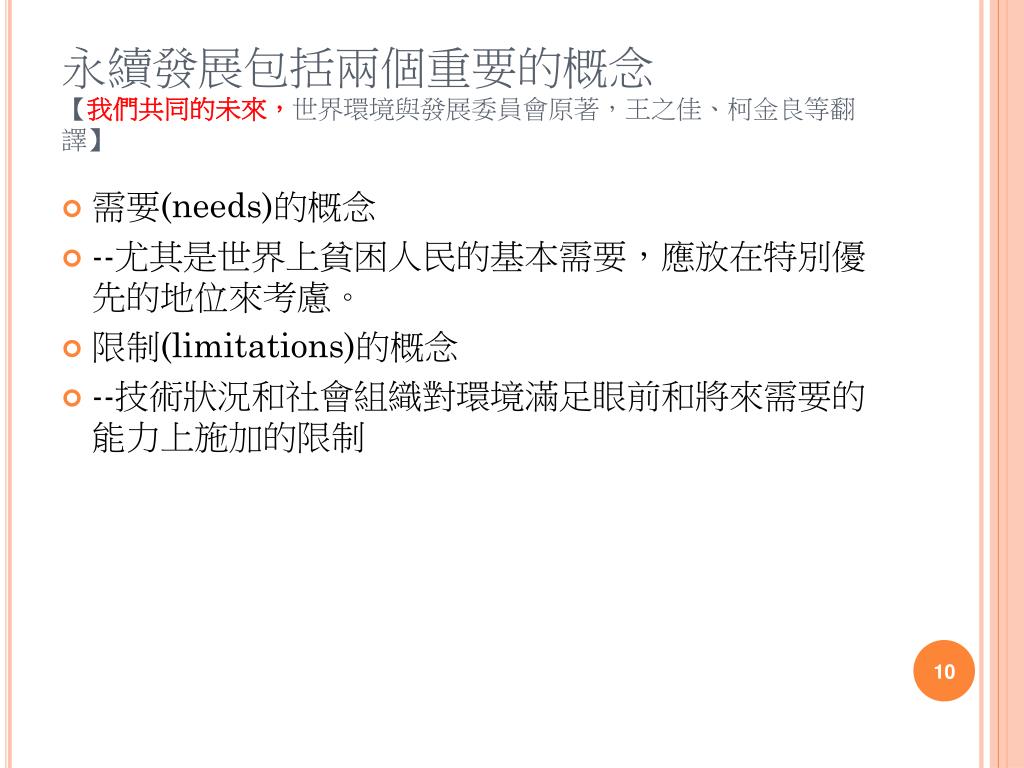This screenshot has width=1024, height=768.
Task: Click the bullet before --尤其是世界上貧困人民
Action: 72,259
